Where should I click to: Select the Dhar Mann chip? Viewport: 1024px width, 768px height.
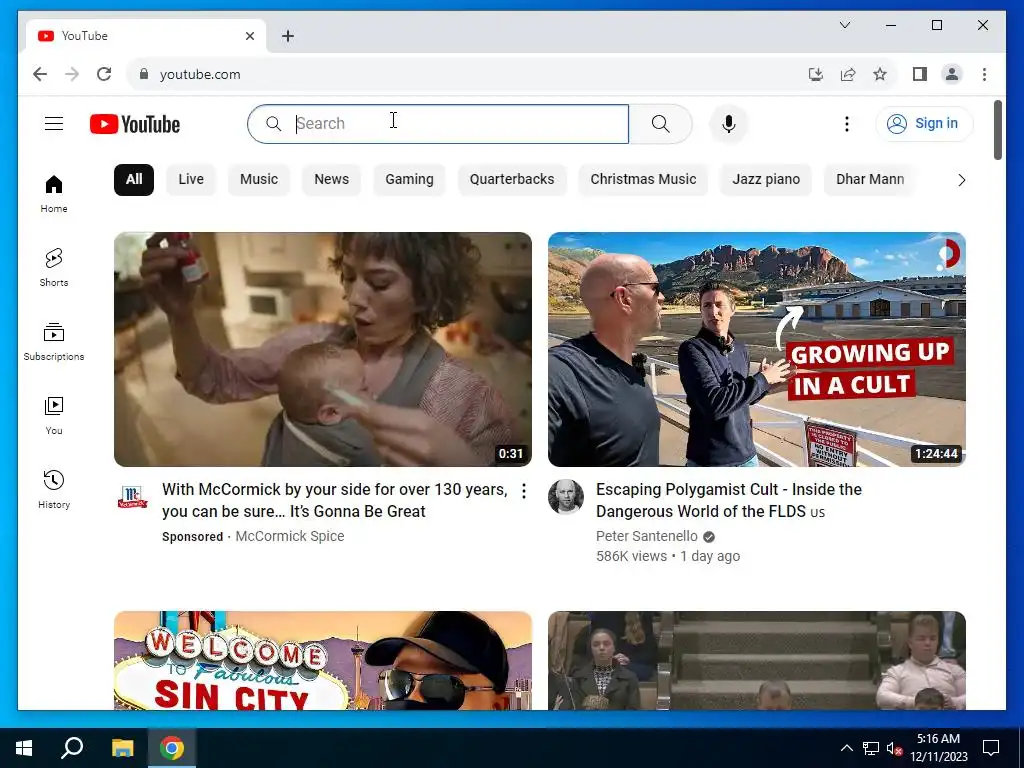click(x=870, y=180)
